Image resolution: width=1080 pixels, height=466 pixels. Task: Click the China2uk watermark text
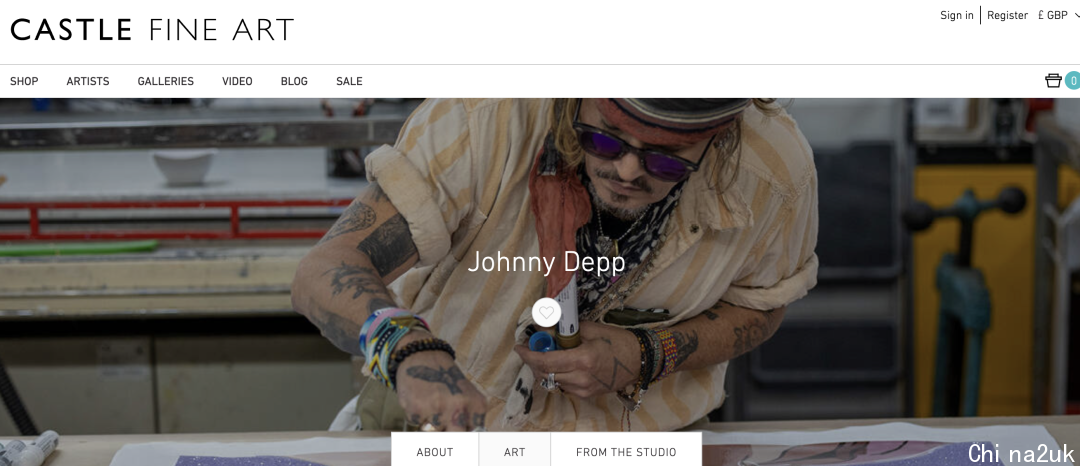[x=1021, y=453]
